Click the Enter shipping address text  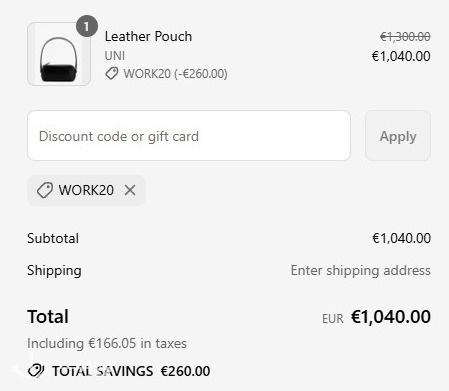tap(361, 270)
